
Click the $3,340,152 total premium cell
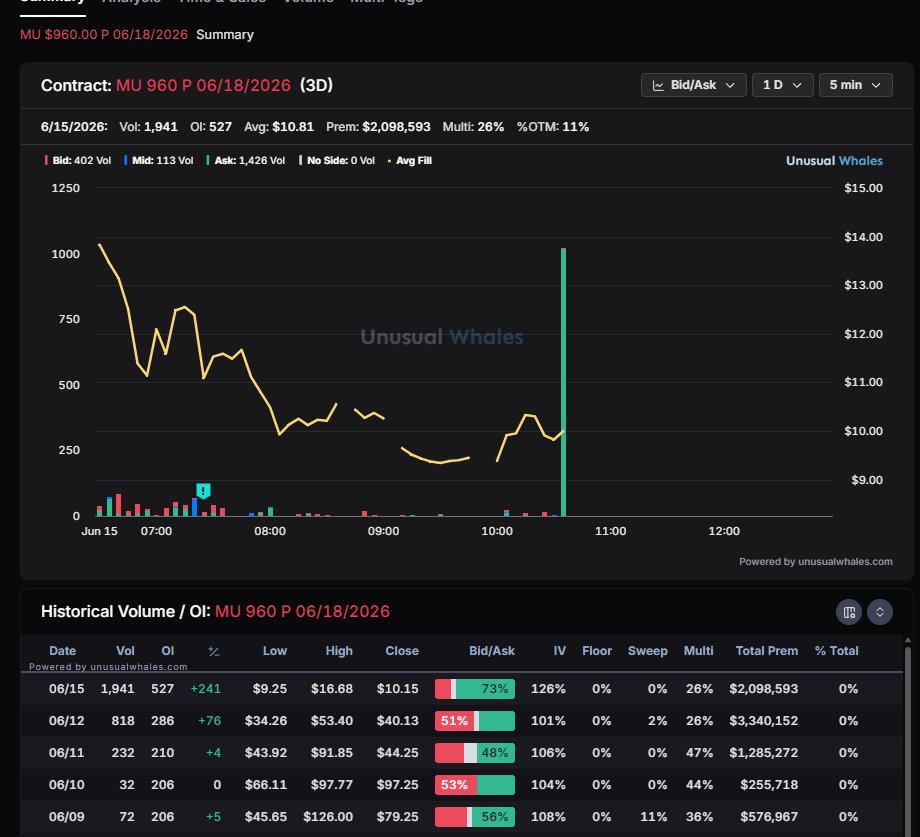(763, 721)
